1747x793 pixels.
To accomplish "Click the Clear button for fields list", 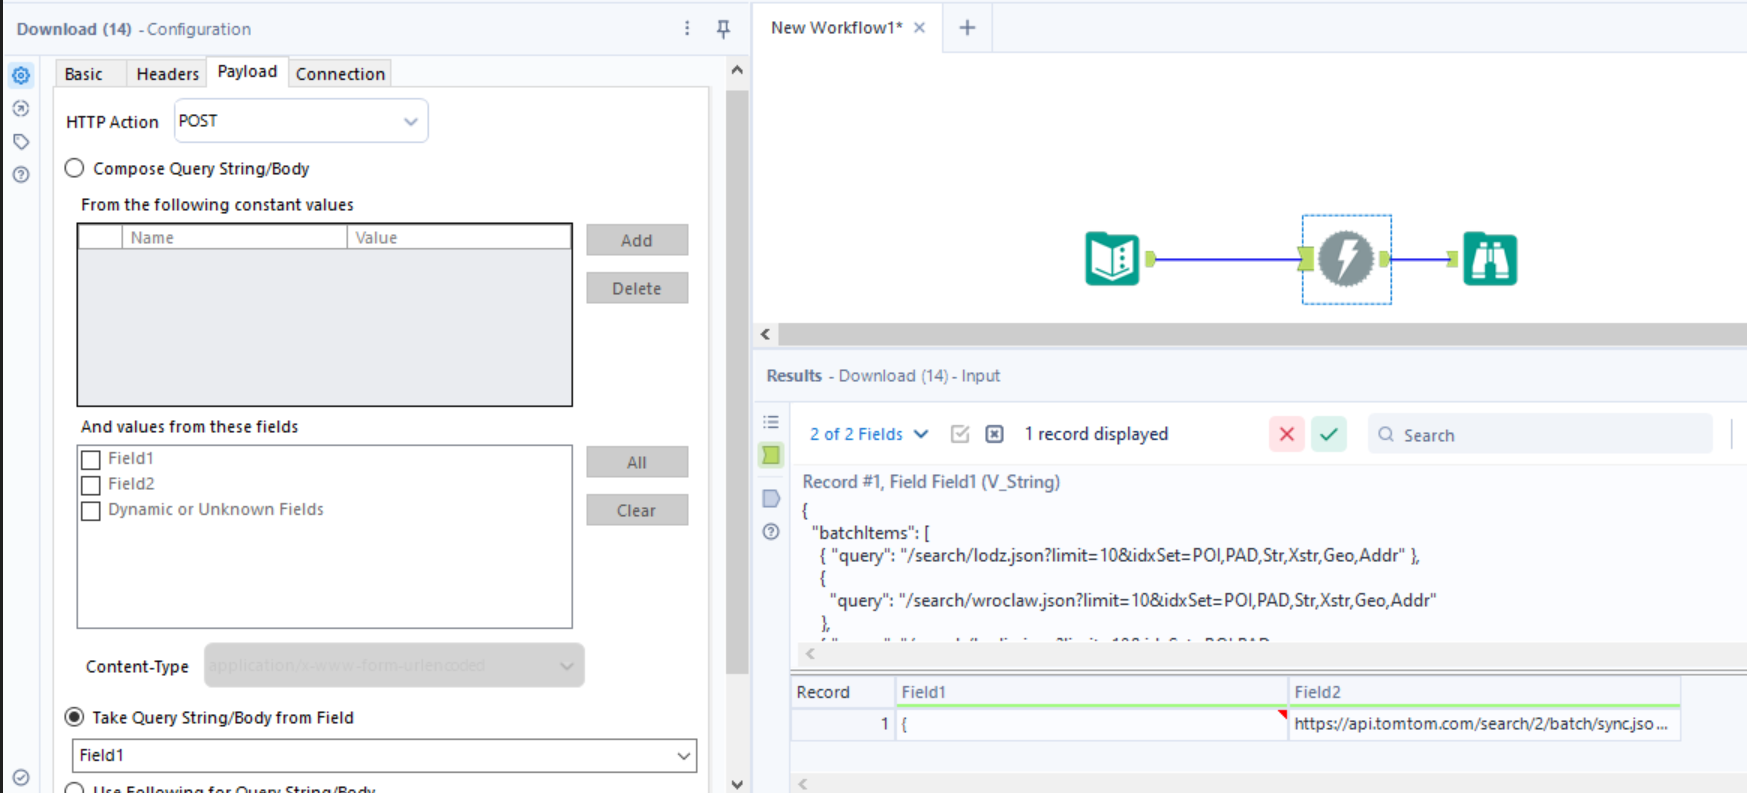I will tap(637, 510).
